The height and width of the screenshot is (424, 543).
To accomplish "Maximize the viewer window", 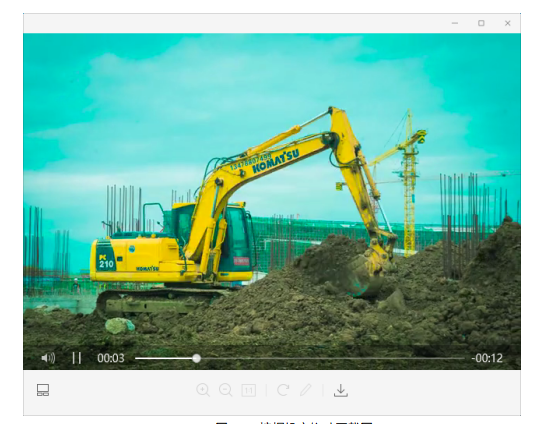I will [x=481, y=23].
